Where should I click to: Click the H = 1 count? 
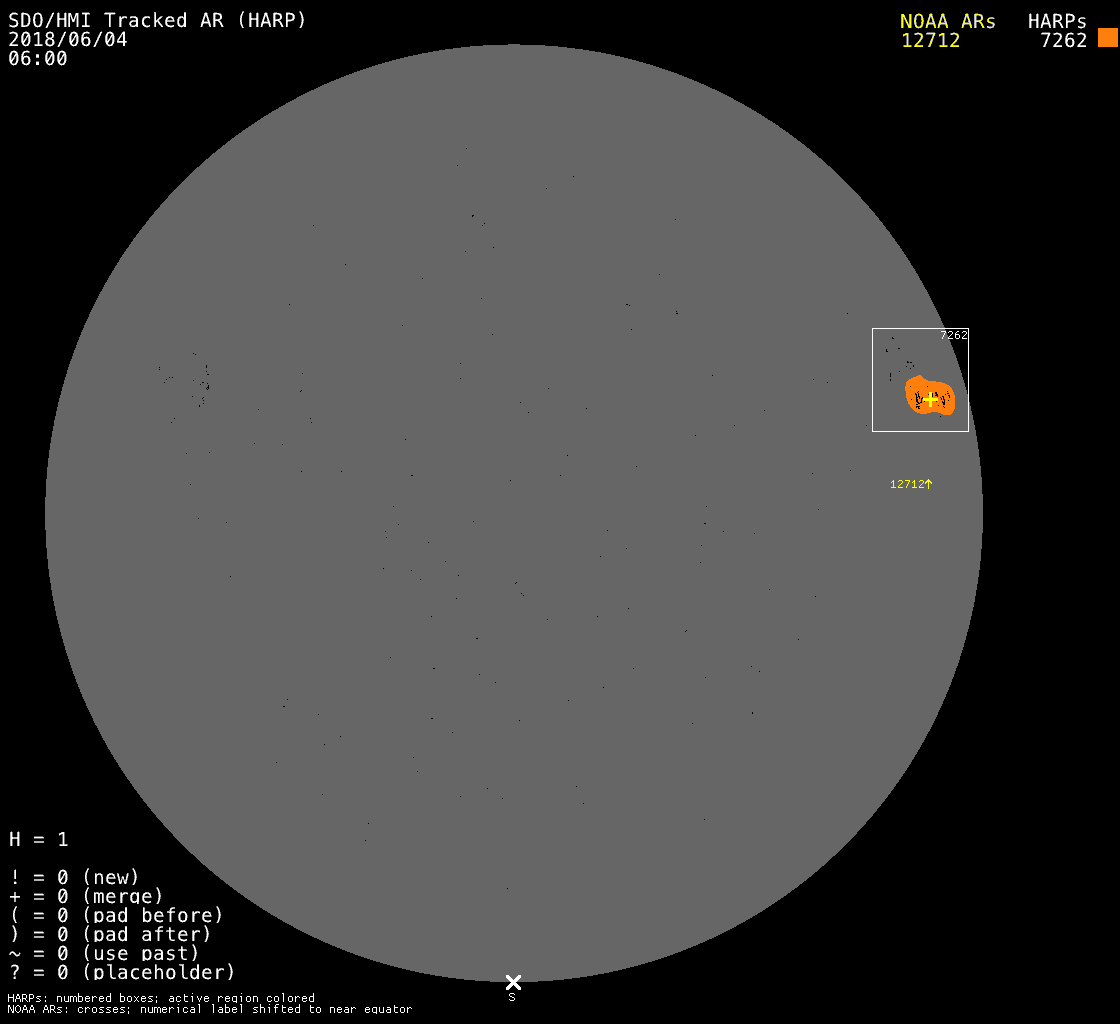(x=39, y=840)
